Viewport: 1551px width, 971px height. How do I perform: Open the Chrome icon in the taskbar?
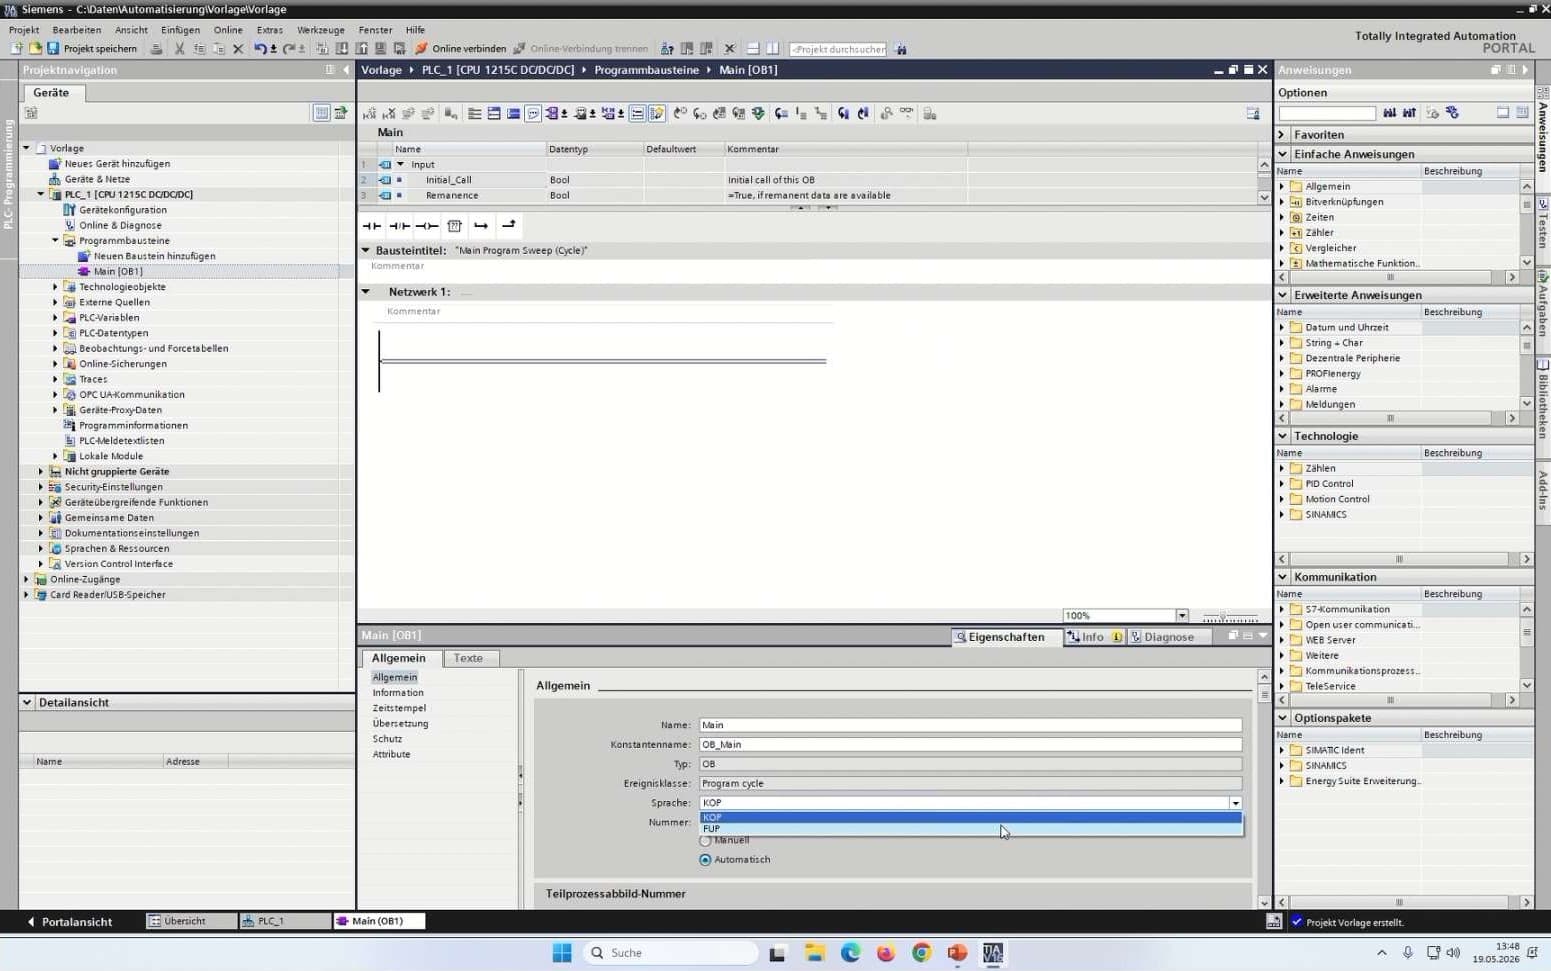coord(921,953)
